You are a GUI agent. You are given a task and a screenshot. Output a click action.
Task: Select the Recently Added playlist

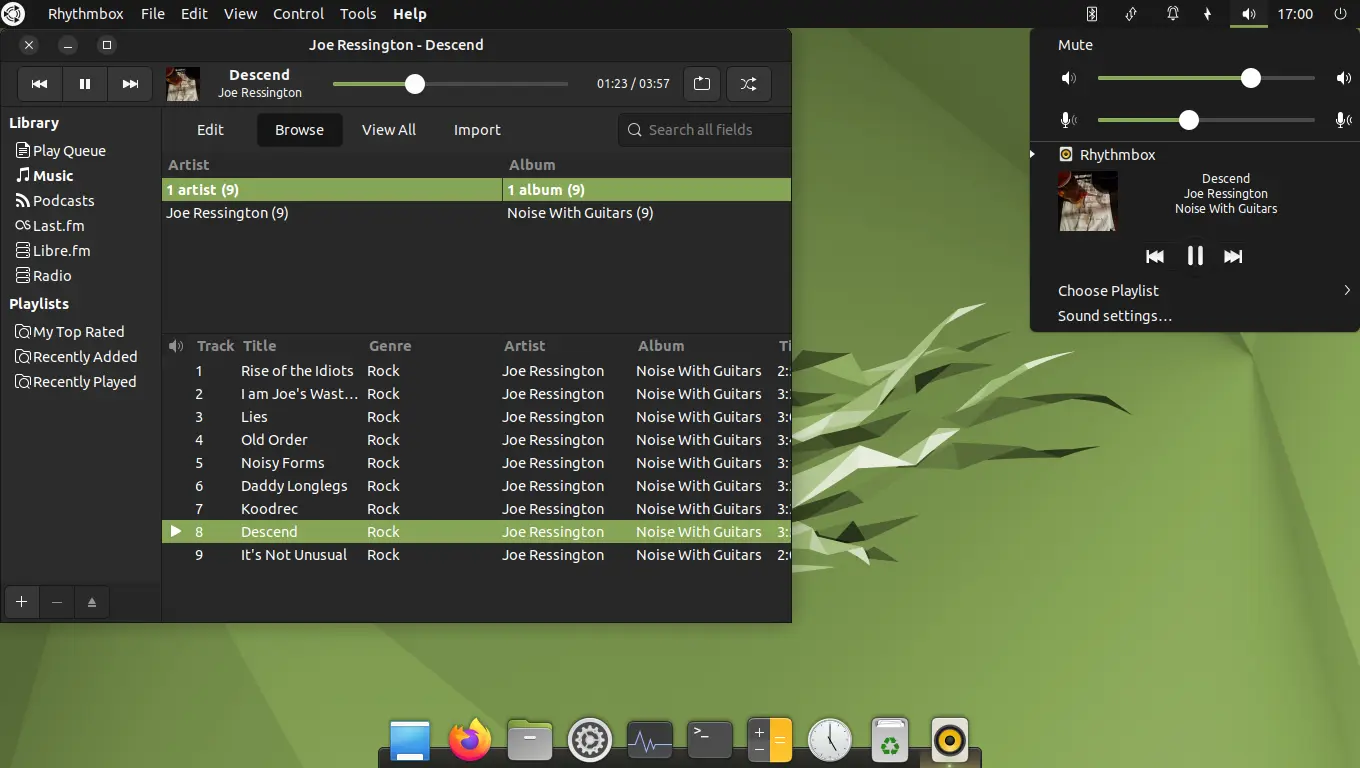click(x=84, y=356)
